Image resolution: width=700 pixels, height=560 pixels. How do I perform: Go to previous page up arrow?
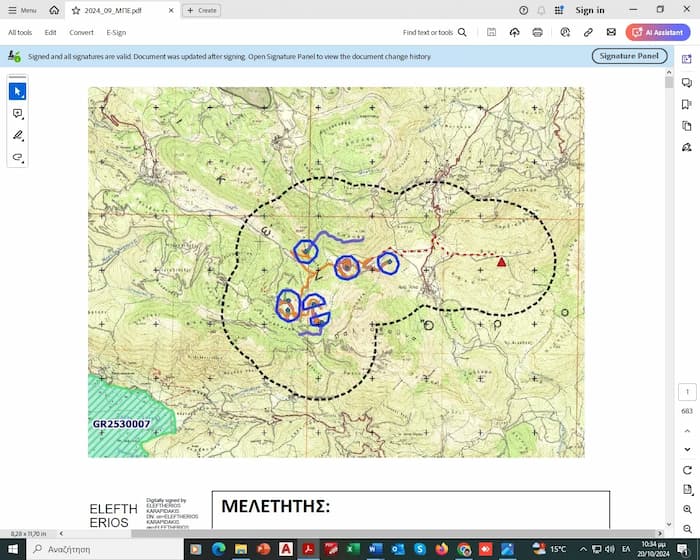pos(687,431)
